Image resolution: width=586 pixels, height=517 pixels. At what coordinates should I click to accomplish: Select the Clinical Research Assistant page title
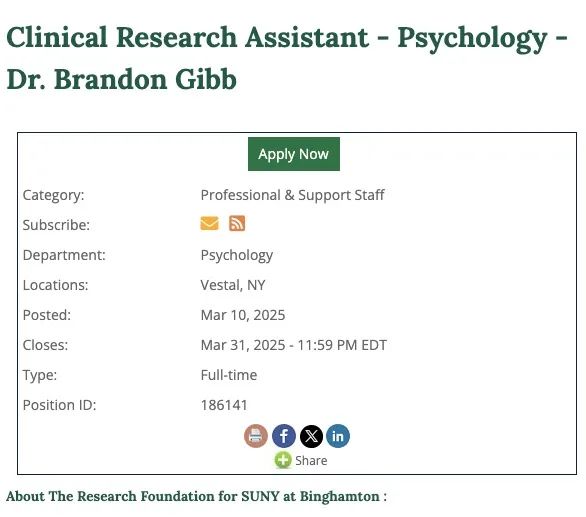coord(287,58)
